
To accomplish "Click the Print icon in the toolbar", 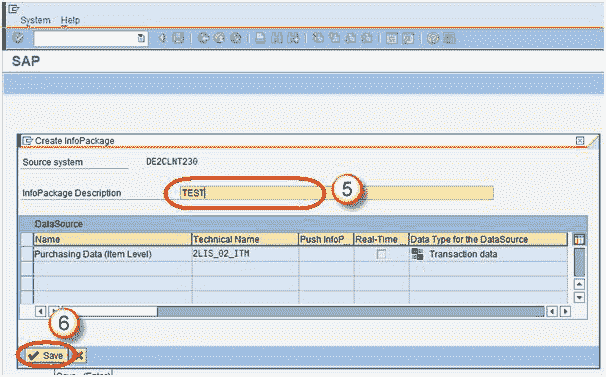I will (x=260, y=38).
